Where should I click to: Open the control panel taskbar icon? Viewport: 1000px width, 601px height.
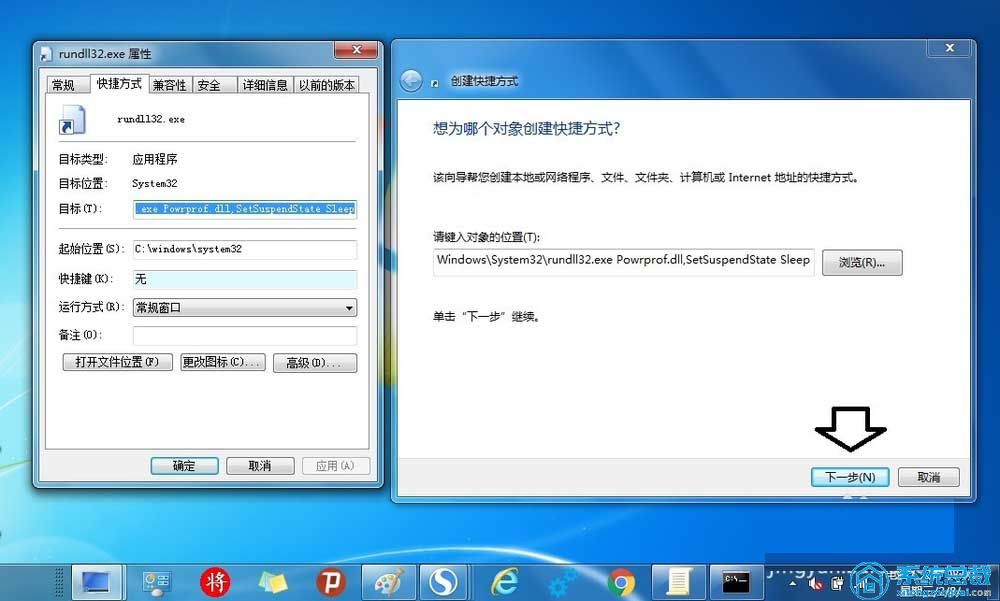(156, 582)
